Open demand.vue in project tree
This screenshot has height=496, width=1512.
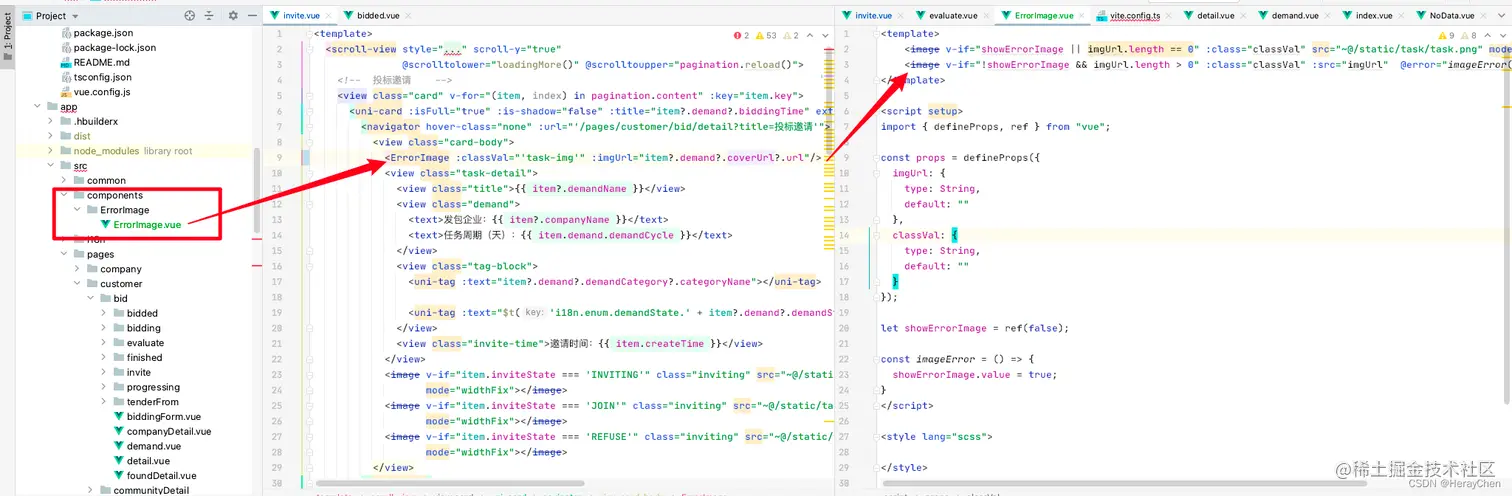click(x=147, y=446)
